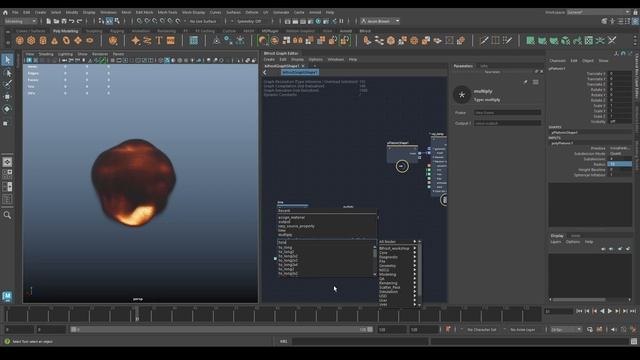
Task: Open the Deform menu
Action: [x=252, y=12]
